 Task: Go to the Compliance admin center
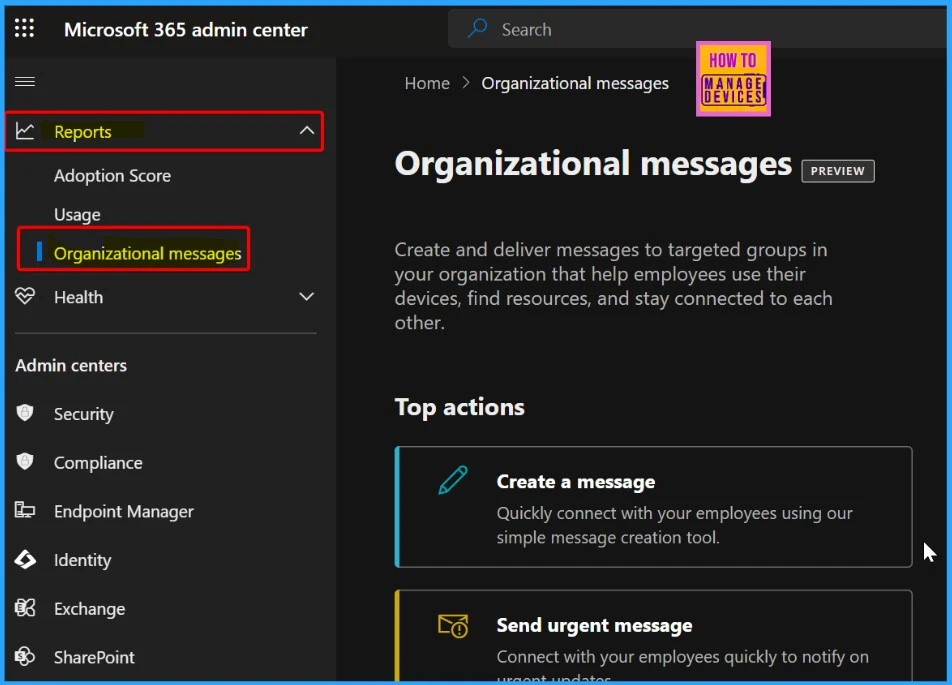pos(98,463)
